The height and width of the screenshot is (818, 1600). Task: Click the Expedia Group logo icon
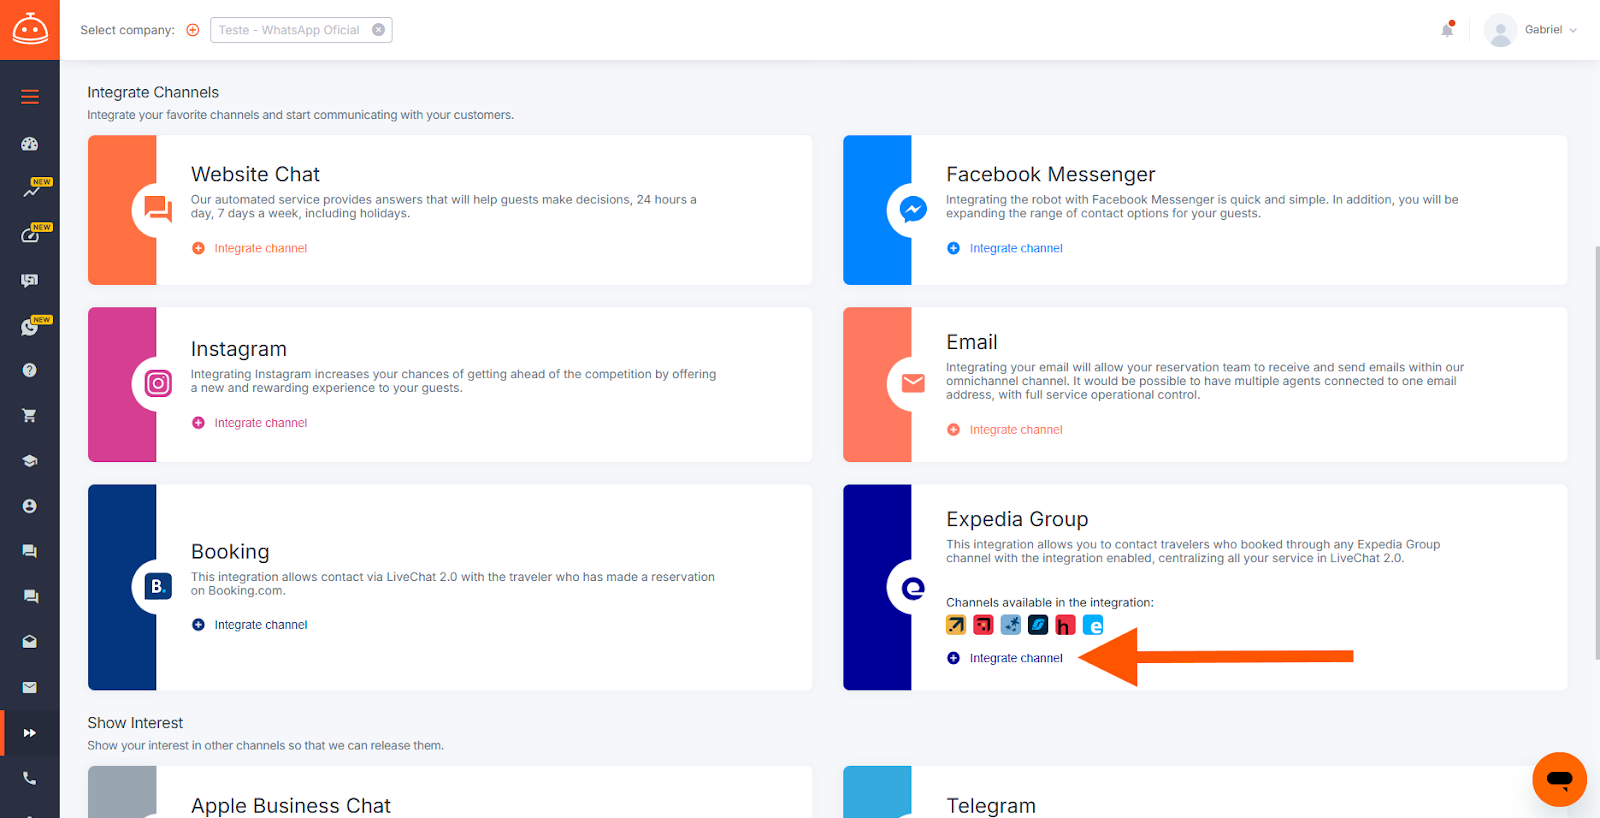pyautogui.click(x=913, y=588)
